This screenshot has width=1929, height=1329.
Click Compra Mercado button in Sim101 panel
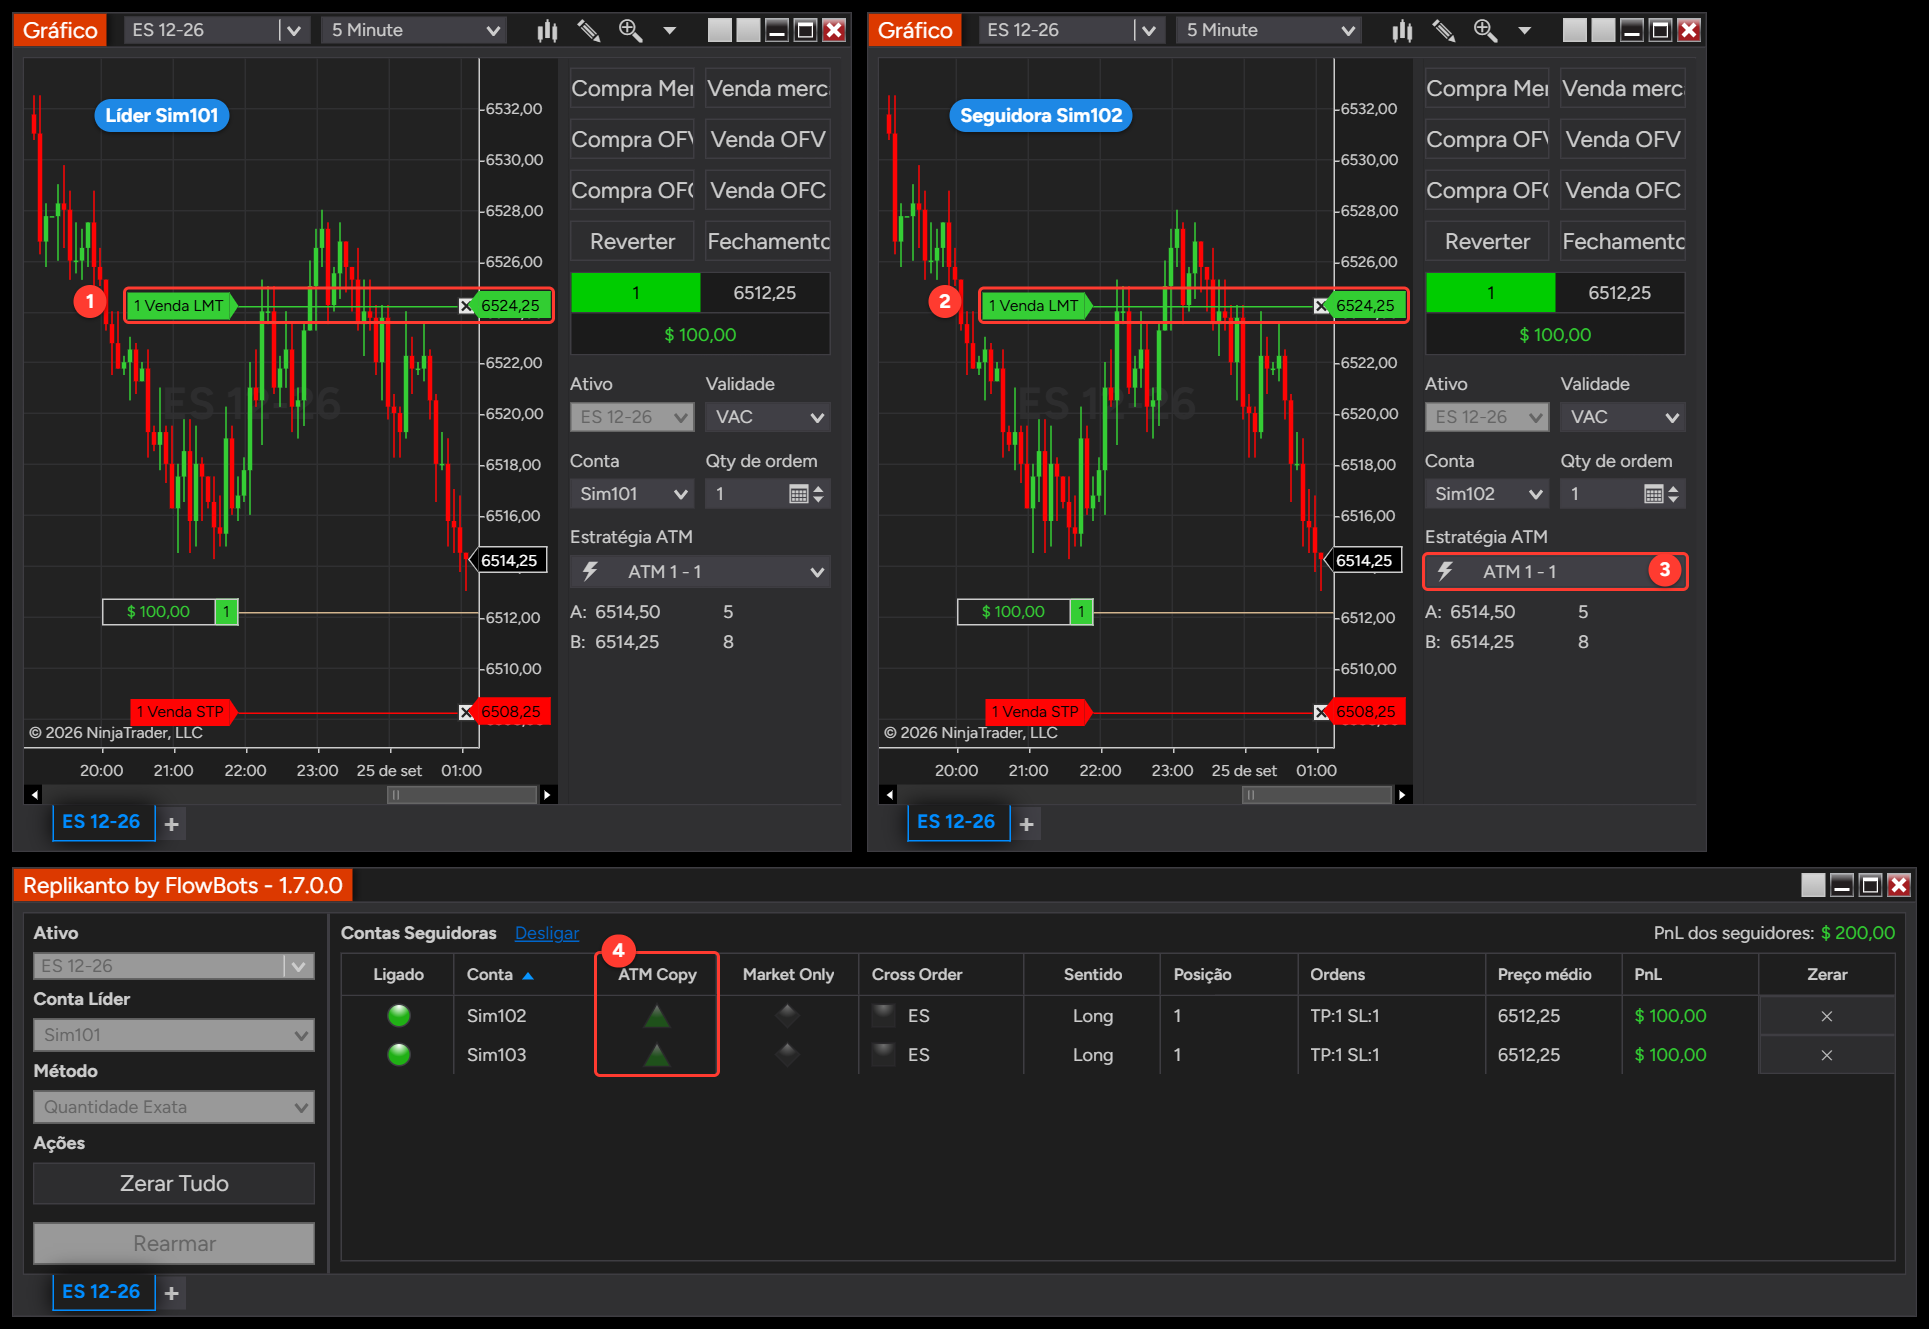coord(632,89)
